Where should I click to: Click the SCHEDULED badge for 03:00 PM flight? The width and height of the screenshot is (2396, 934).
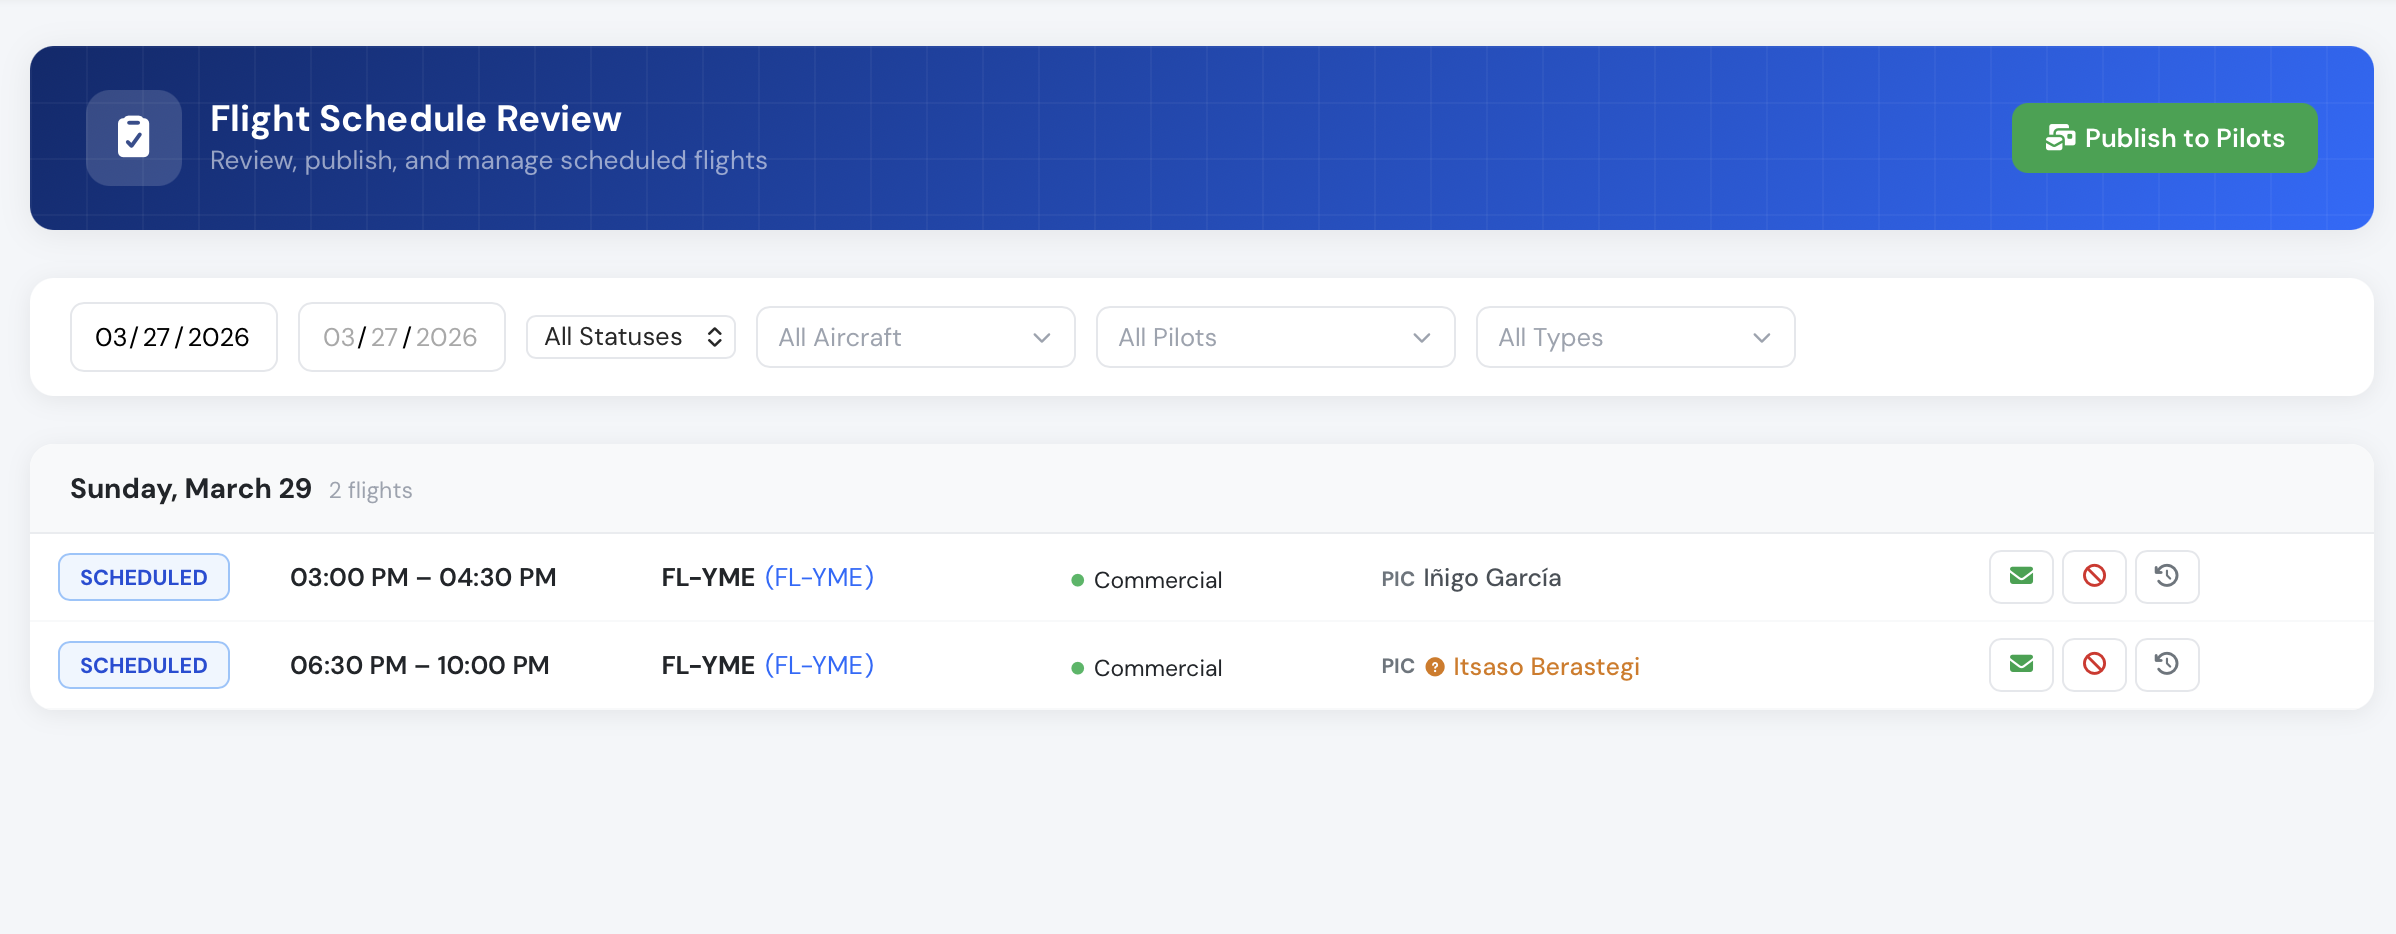144,577
